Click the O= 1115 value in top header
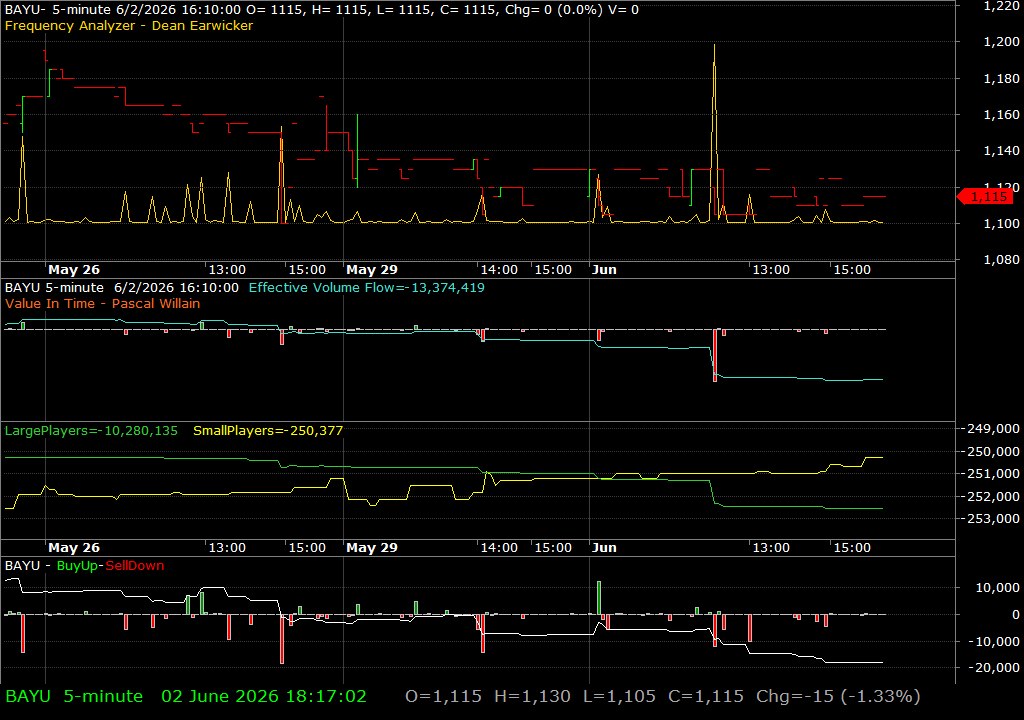The width and height of the screenshot is (1024, 720). pos(274,10)
